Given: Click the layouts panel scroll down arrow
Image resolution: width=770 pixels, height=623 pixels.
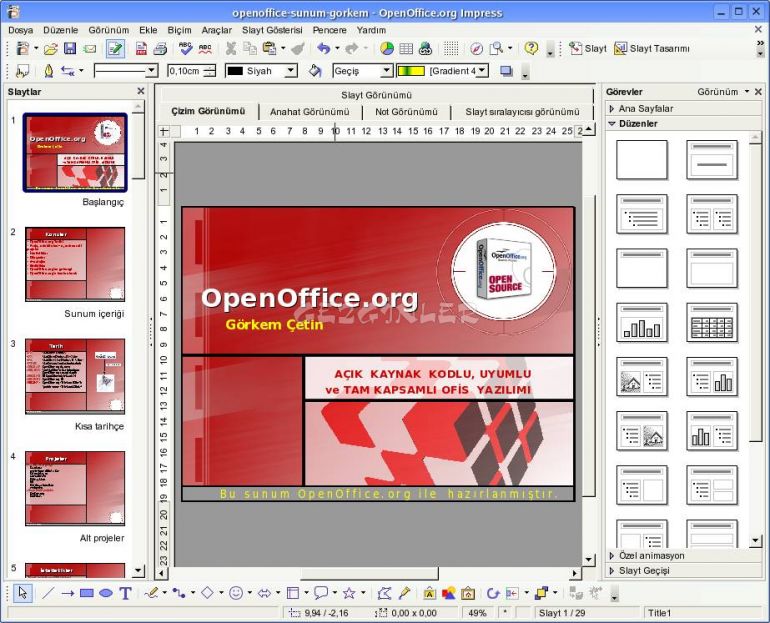Looking at the screenshot, I should click(756, 541).
